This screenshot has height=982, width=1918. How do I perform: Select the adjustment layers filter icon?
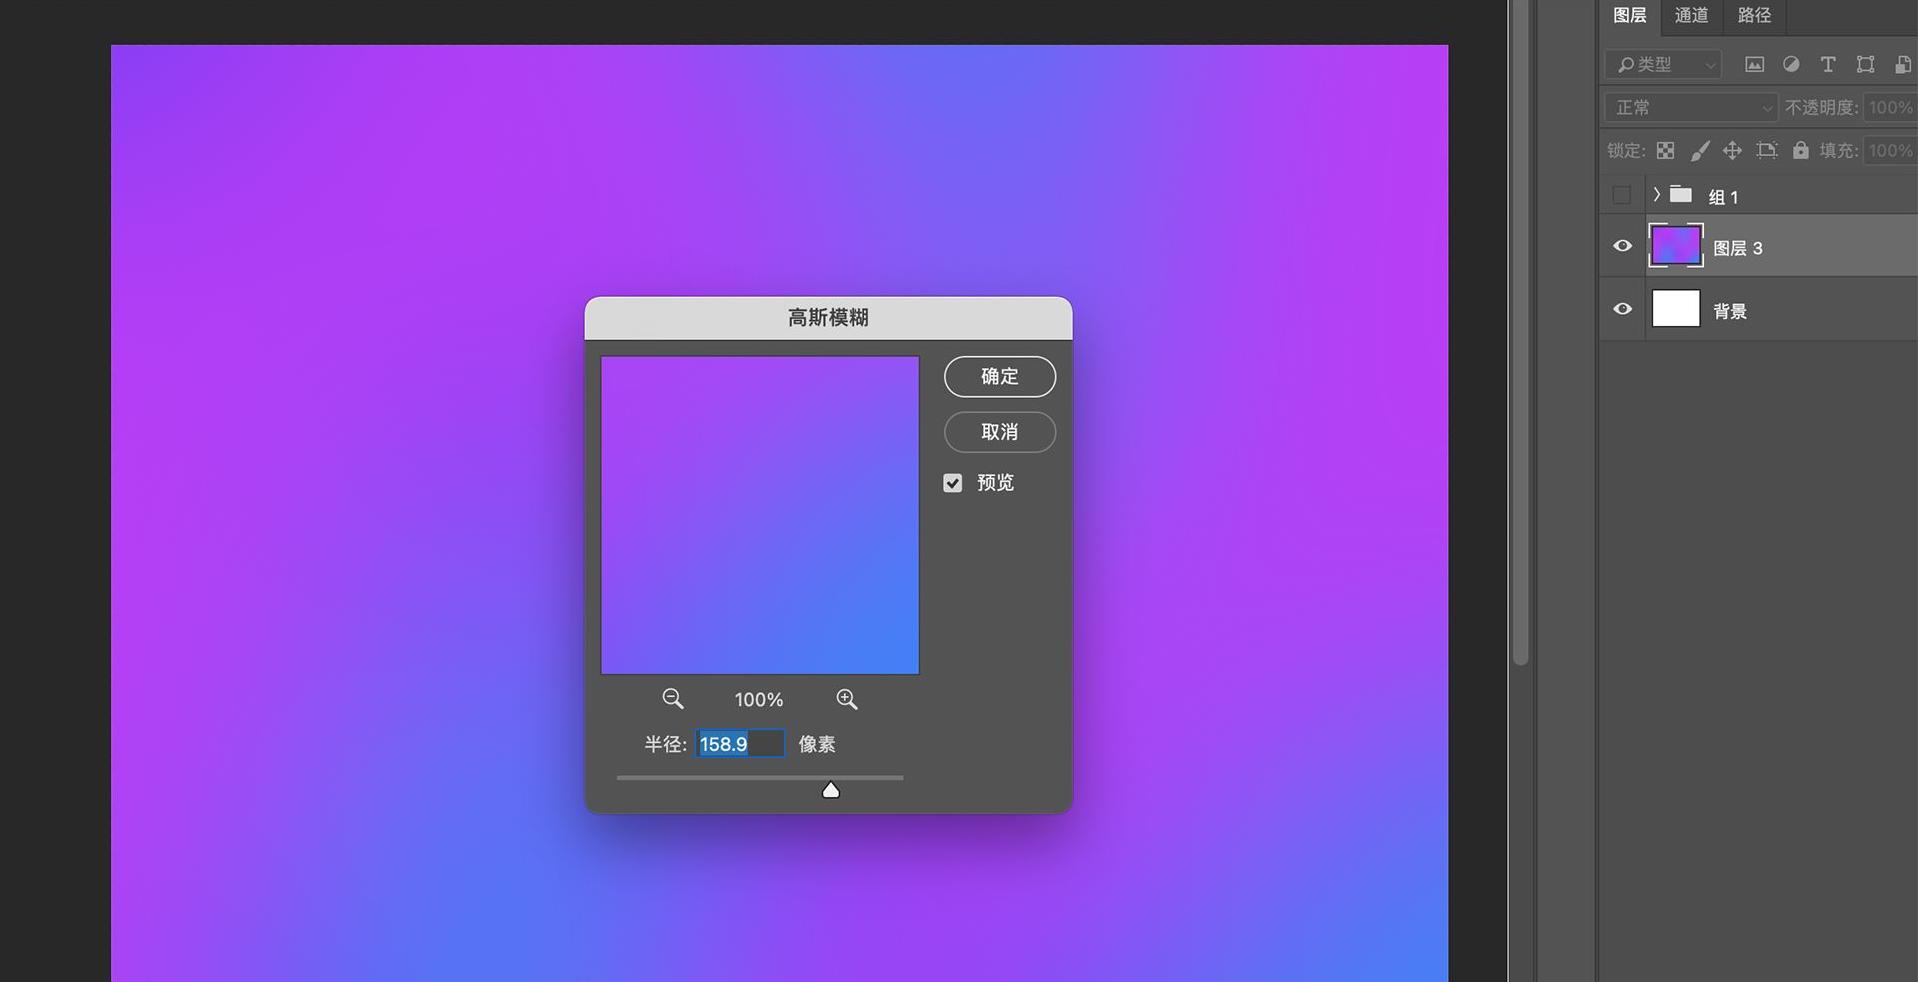[1790, 64]
